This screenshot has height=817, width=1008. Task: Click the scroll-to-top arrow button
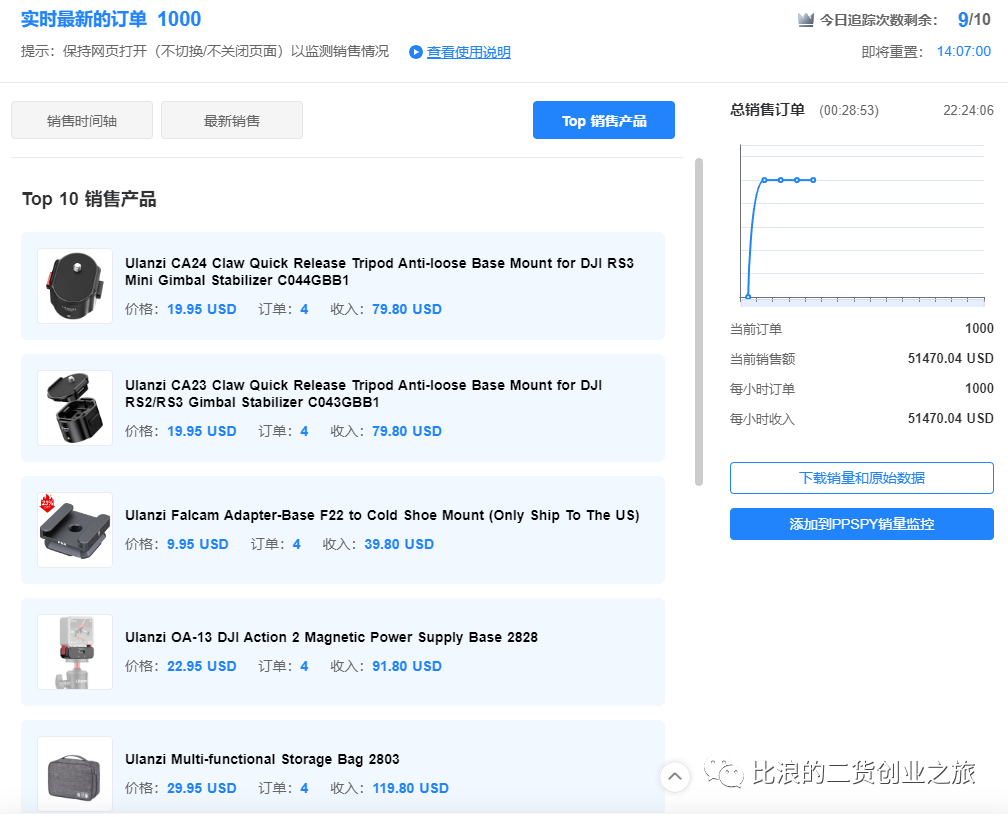pyautogui.click(x=675, y=776)
